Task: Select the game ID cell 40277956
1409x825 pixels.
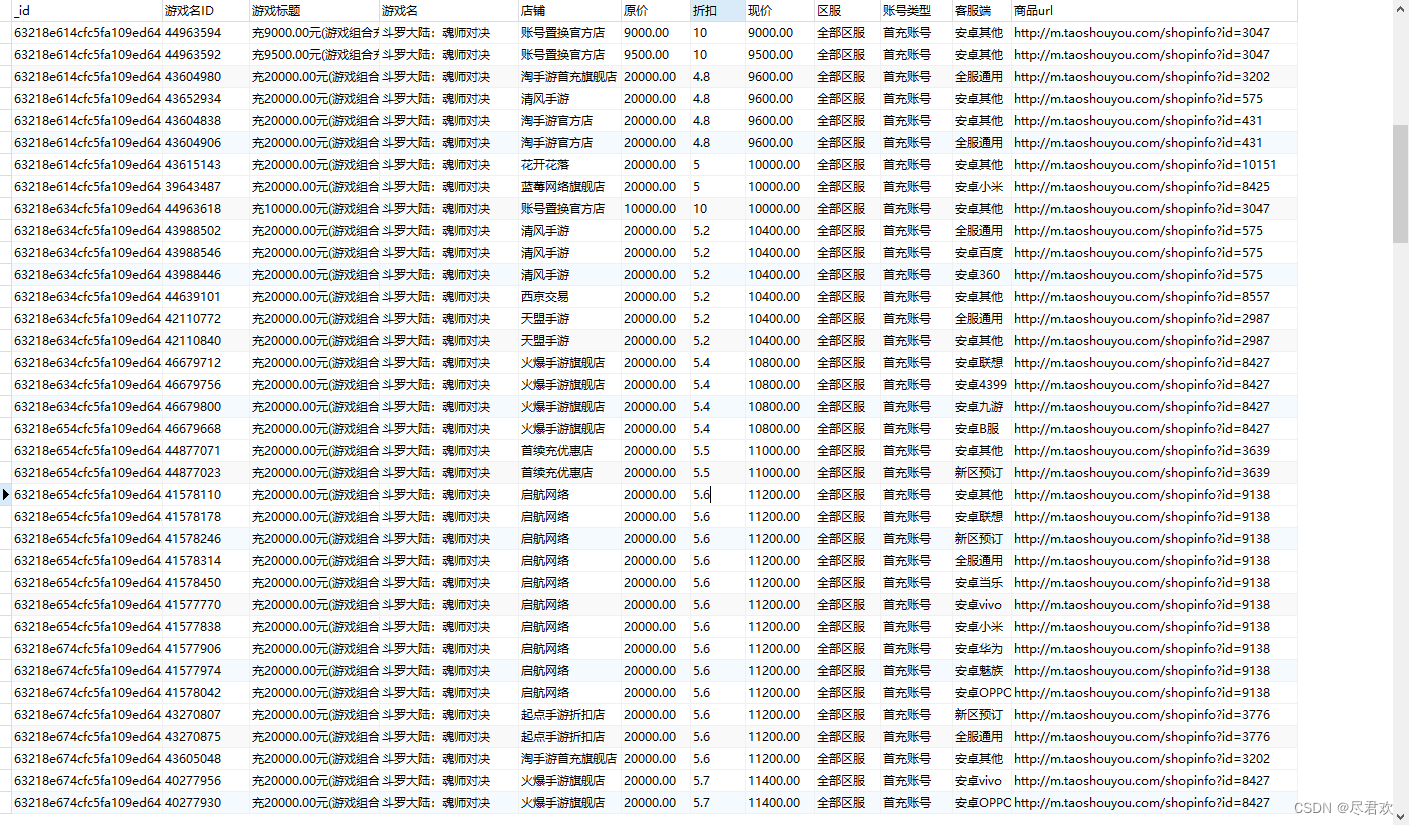Action: (x=205, y=781)
